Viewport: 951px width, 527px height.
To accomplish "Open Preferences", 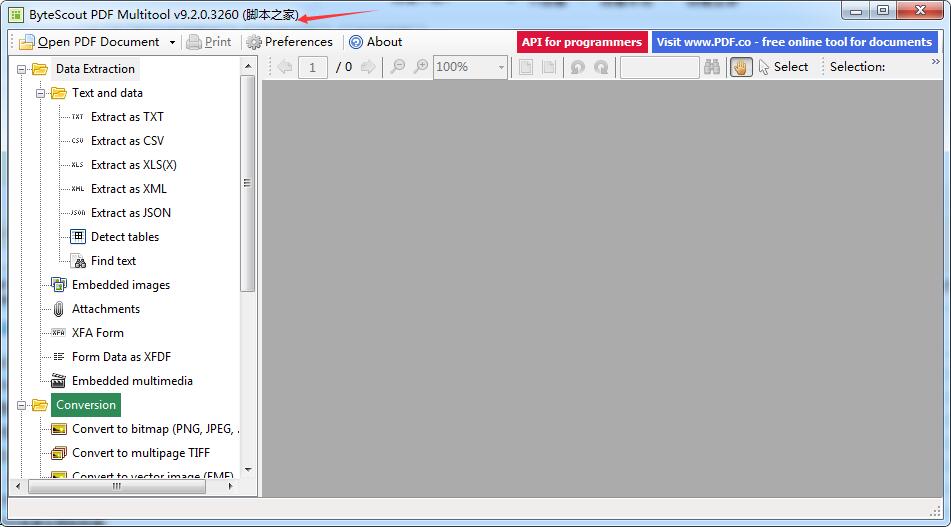I will click(289, 42).
